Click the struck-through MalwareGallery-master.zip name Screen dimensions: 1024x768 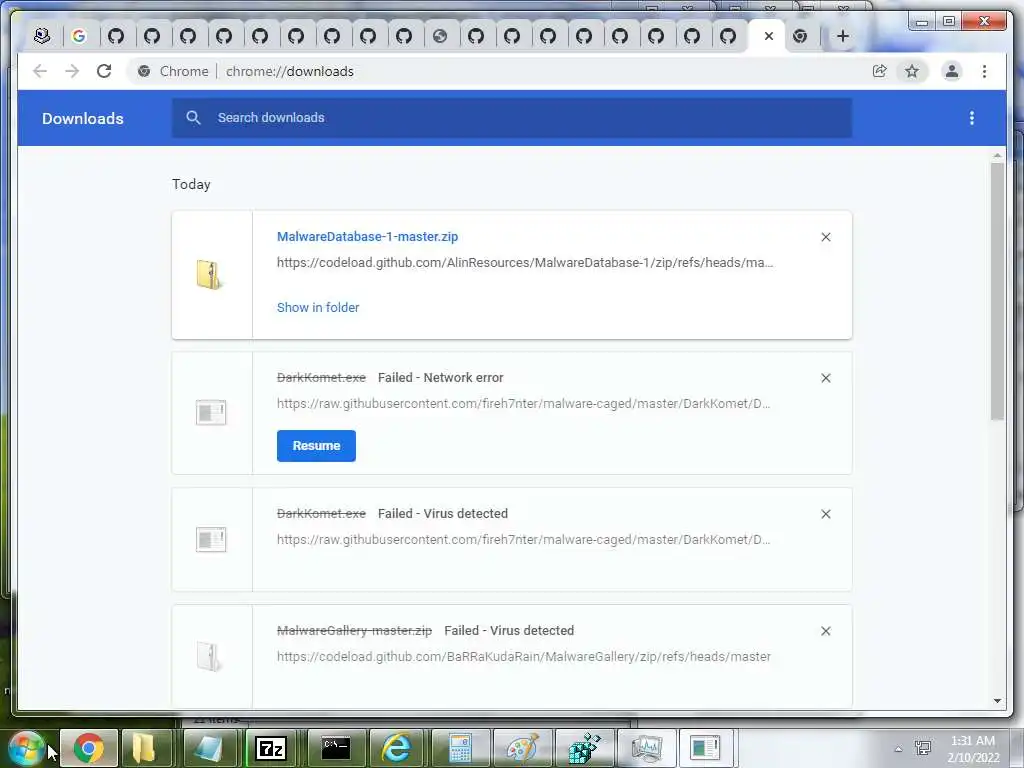click(x=355, y=630)
